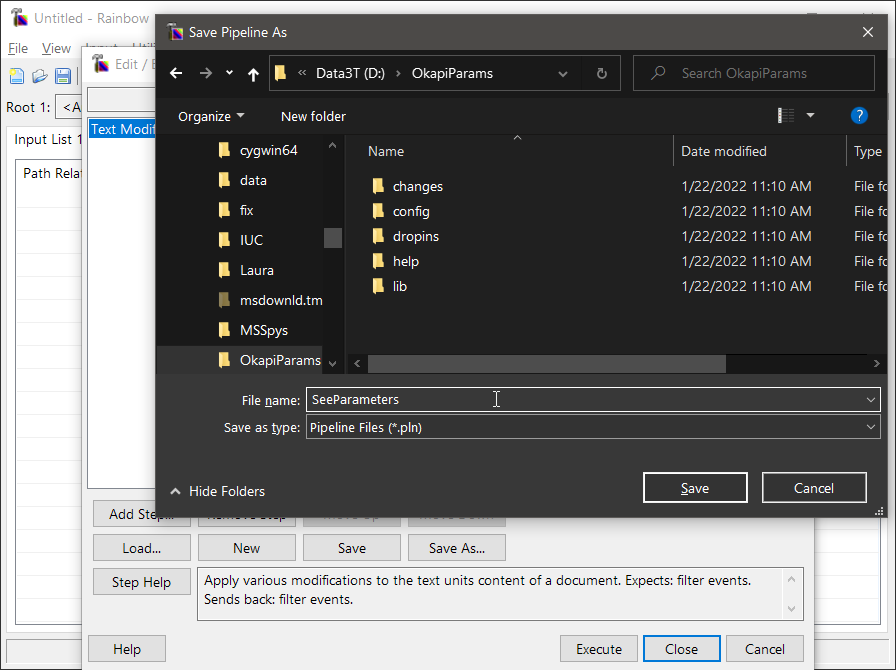
Task: Click New folder in the toolbar
Action: pyautogui.click(x=313, y=116)
